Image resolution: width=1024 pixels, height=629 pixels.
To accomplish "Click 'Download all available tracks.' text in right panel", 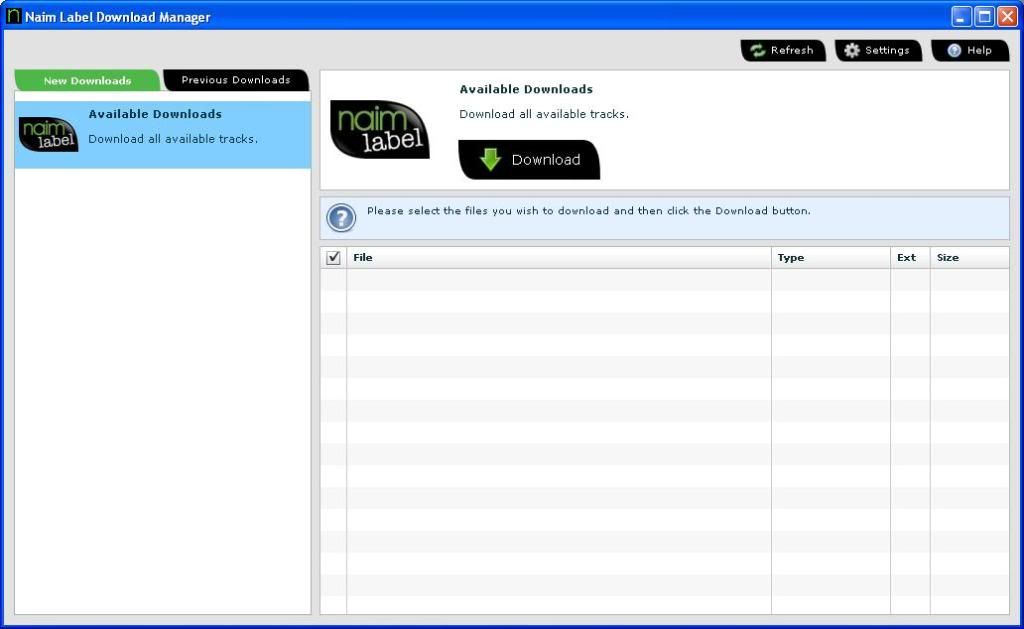I will pyautogui.click(x=544, y=114).
